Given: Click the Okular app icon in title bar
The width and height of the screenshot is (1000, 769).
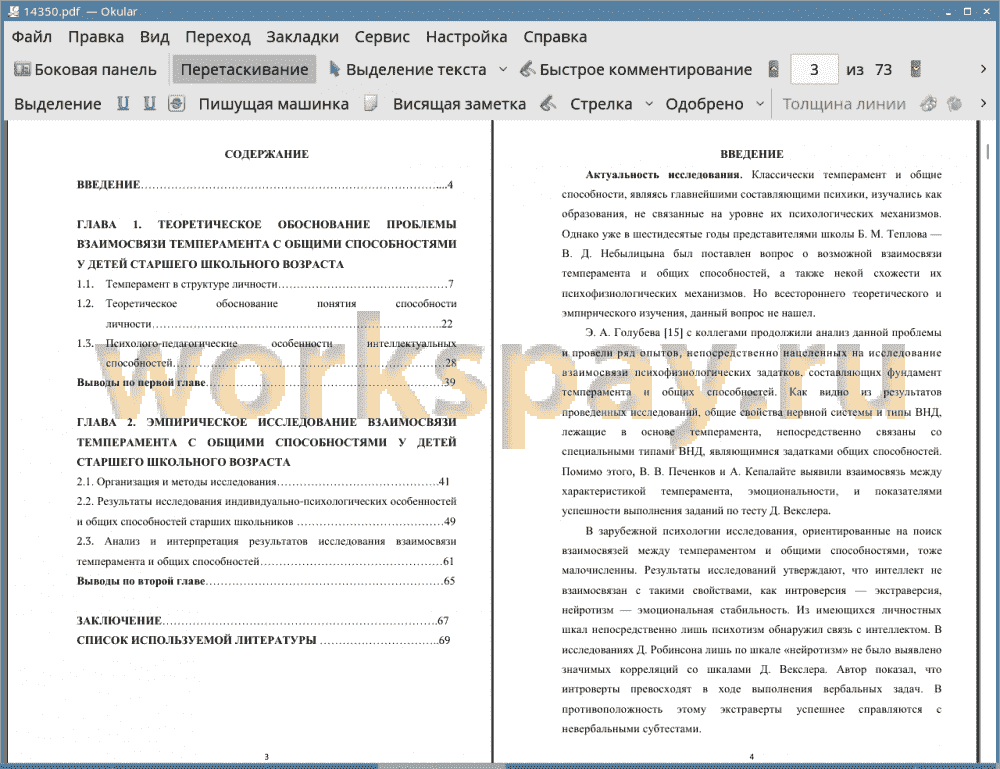Looking at the screenshot, I should (x=13, y=11).
